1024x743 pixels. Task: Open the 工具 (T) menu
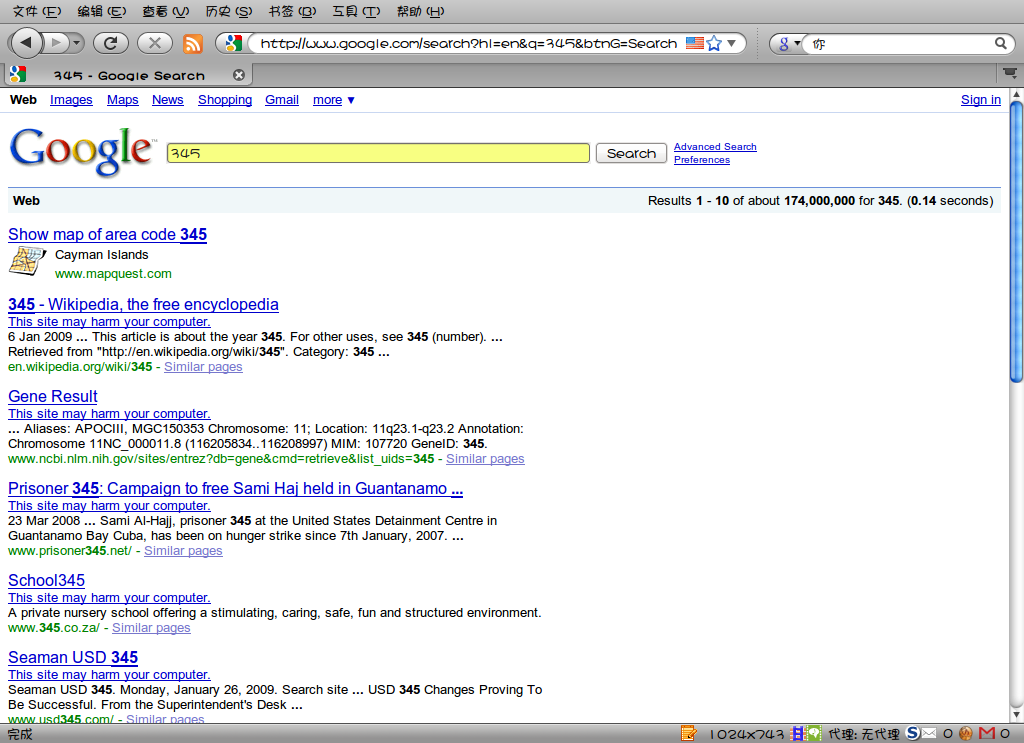(356, 11)
